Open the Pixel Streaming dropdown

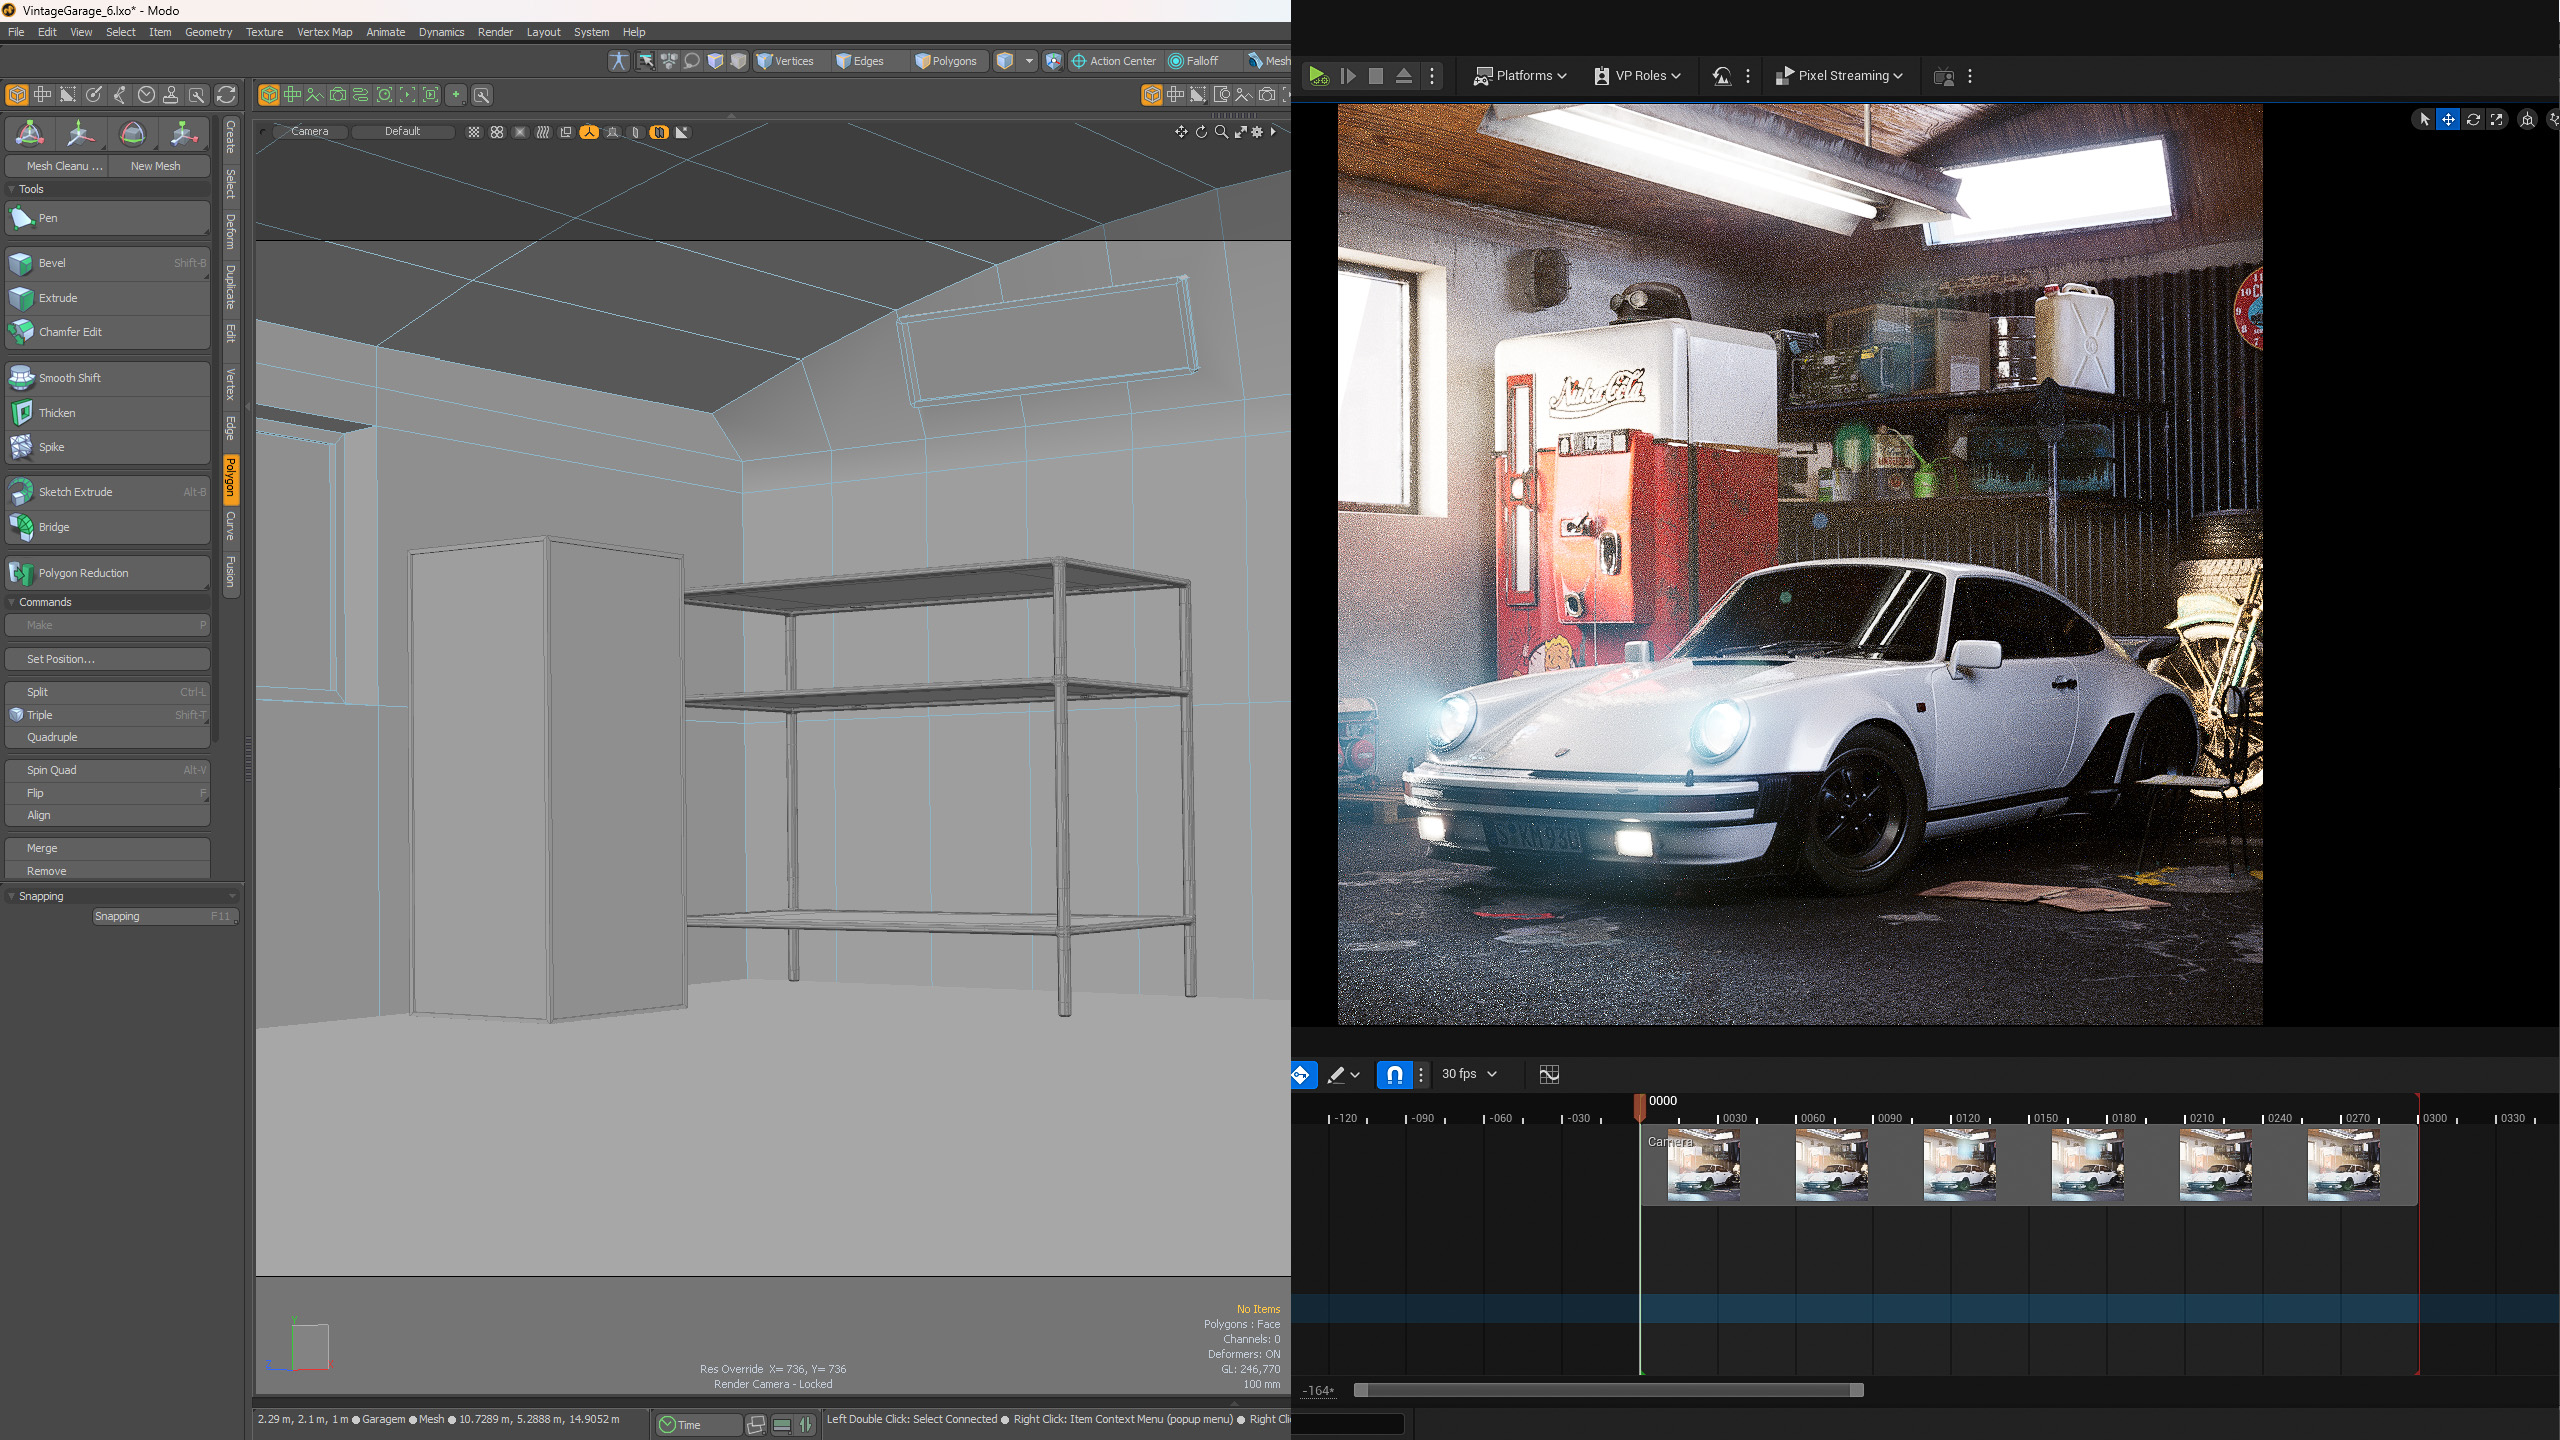click(x=1840, y=75)
